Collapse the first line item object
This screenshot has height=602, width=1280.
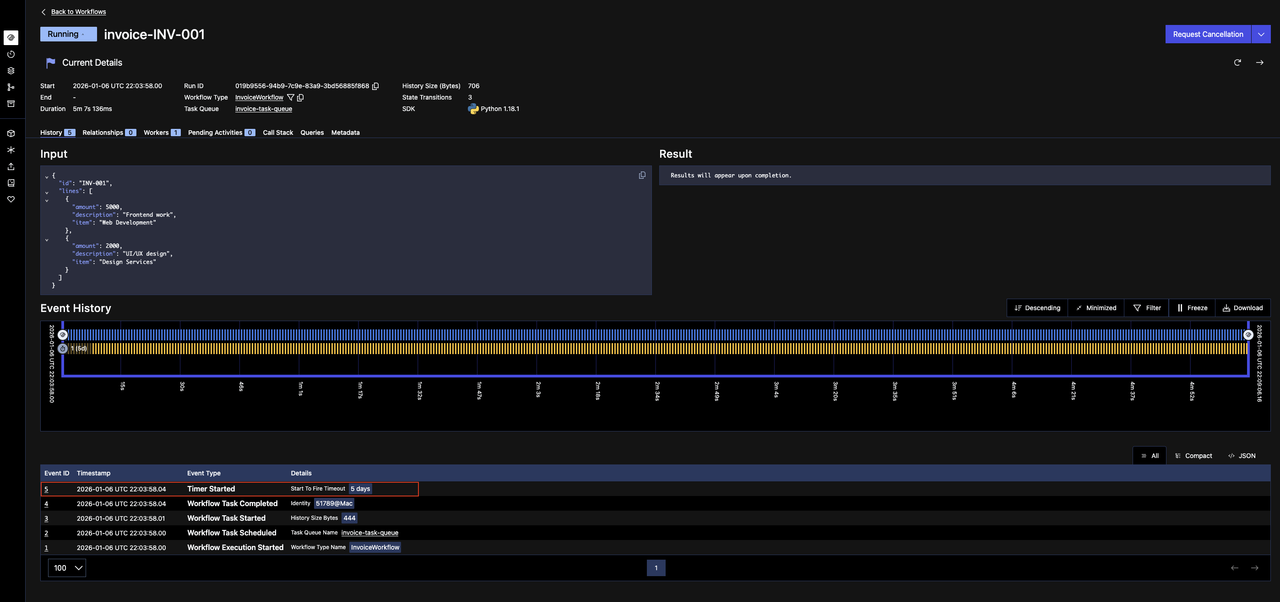[x=47, y=199]
